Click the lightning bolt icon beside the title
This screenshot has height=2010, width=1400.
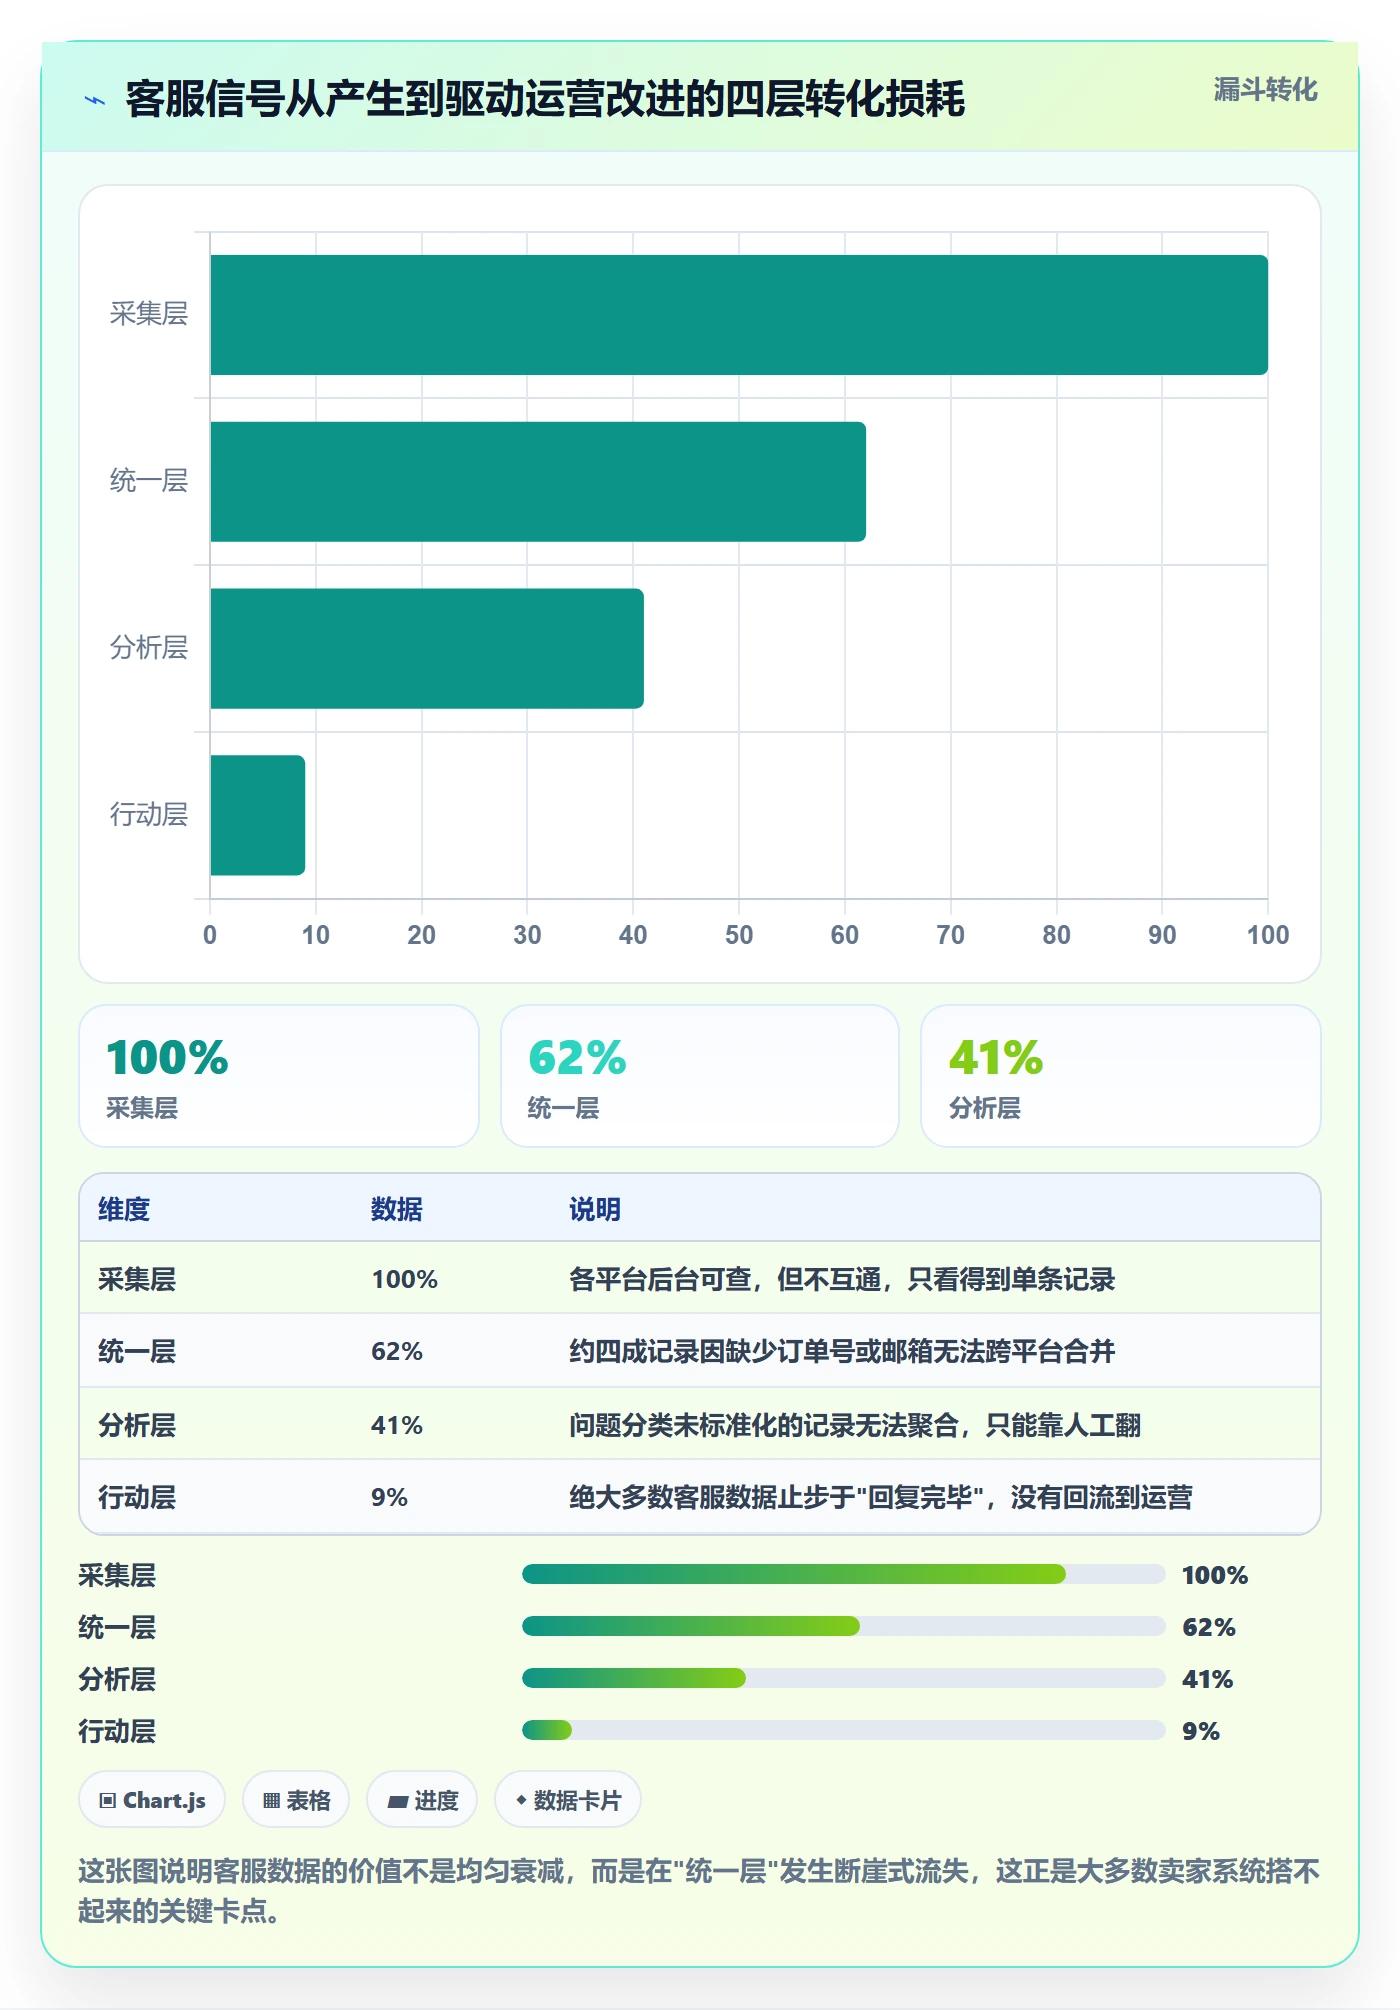(x=95, y=100)
